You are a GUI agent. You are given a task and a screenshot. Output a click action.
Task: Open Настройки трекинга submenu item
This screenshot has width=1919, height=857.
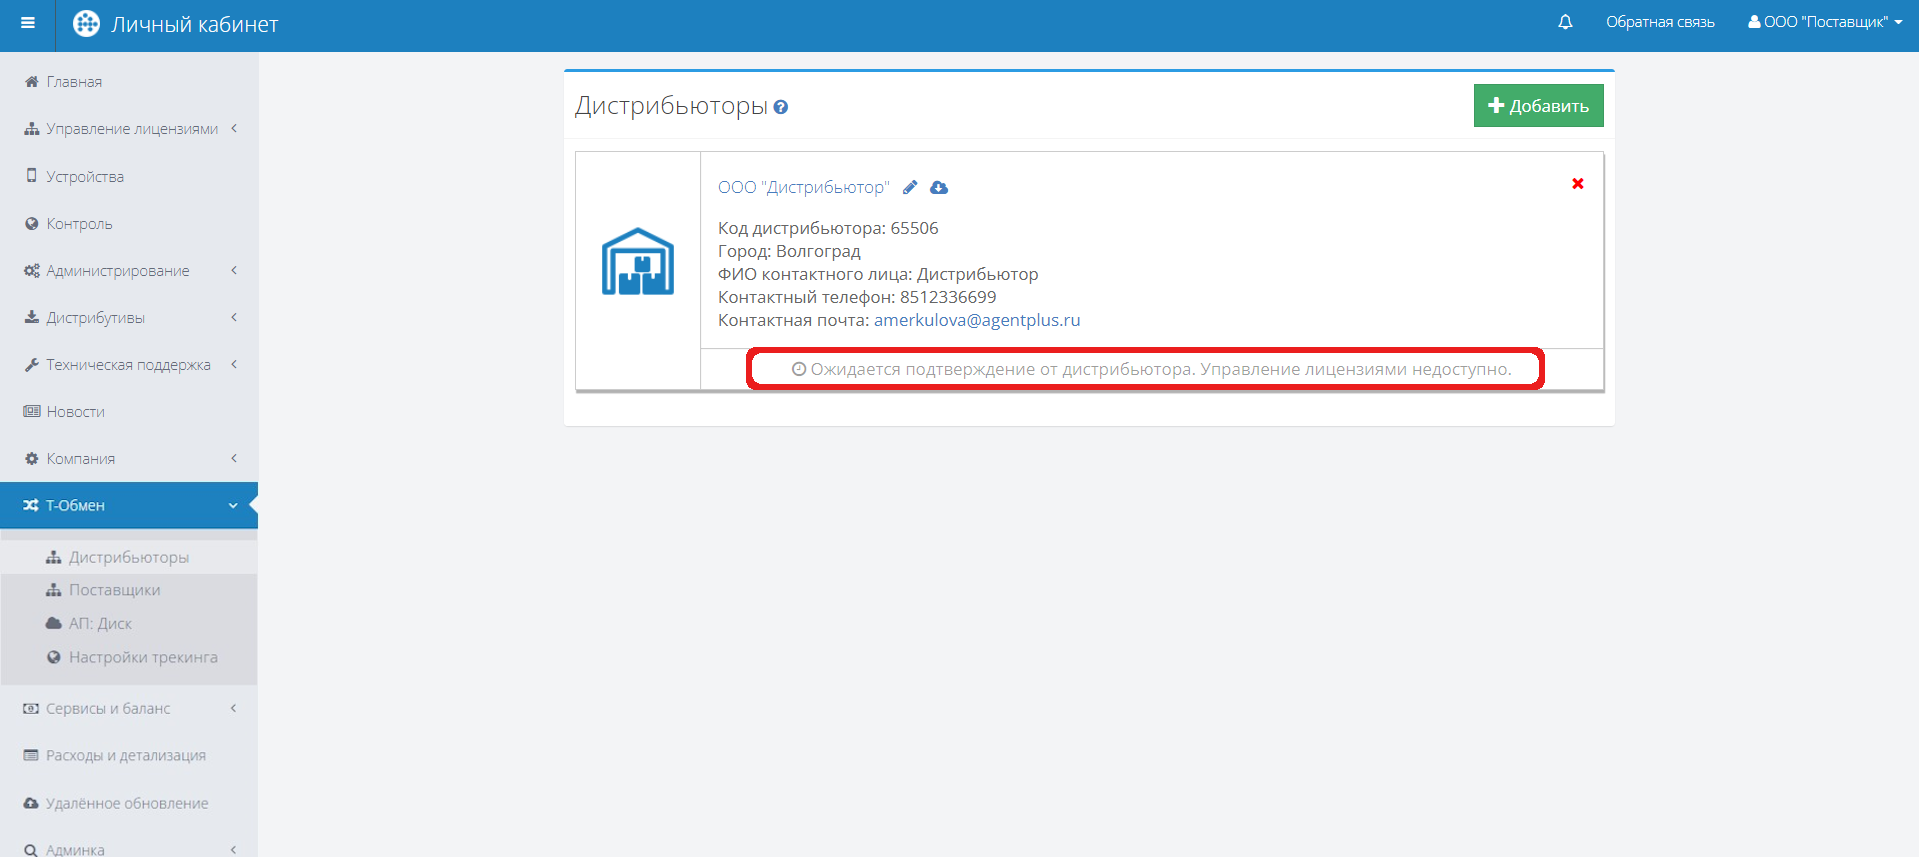(143, 657)
